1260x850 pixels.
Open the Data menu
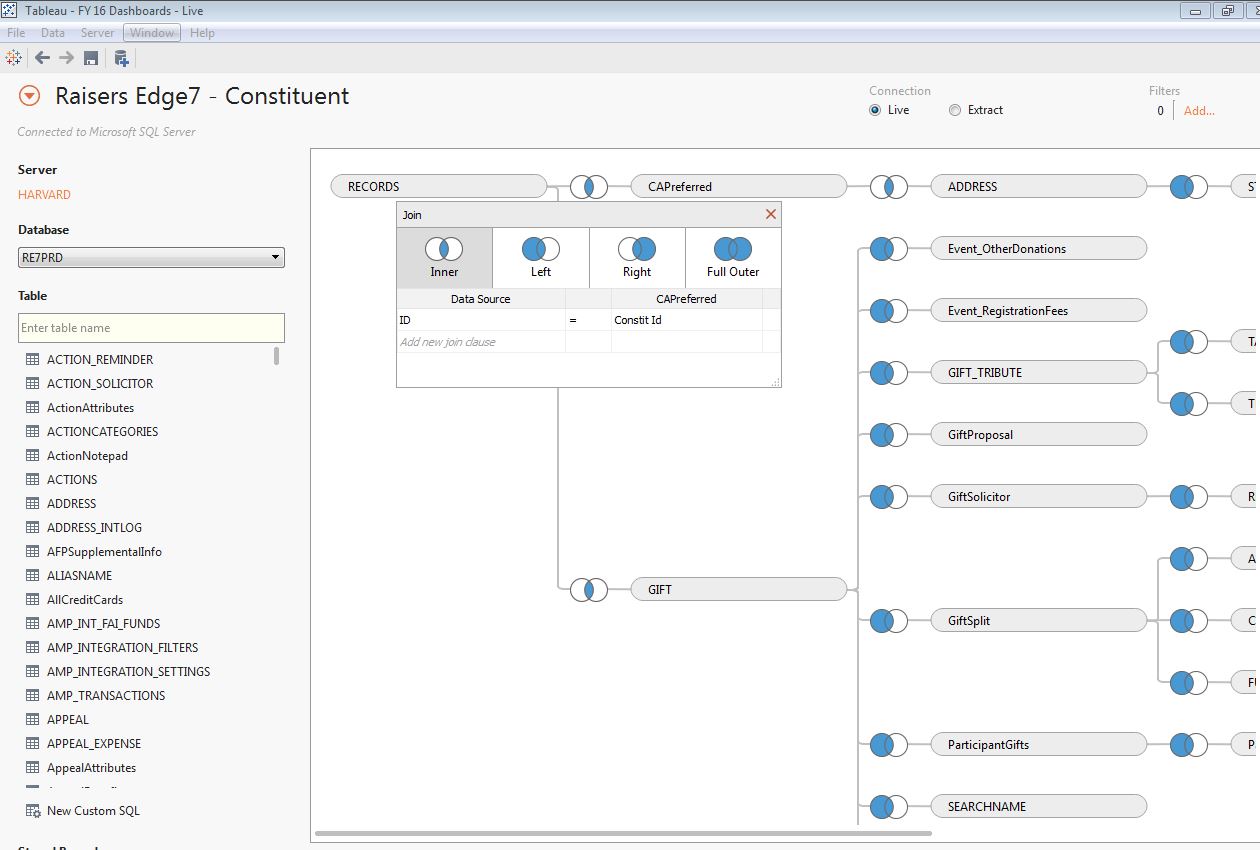pos(53,33)
